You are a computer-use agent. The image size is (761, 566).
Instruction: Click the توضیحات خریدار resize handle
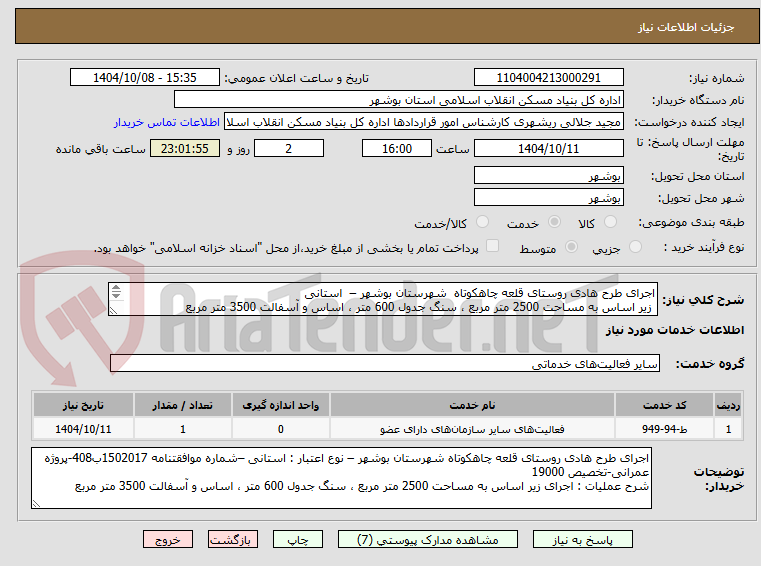coord(36,504)
